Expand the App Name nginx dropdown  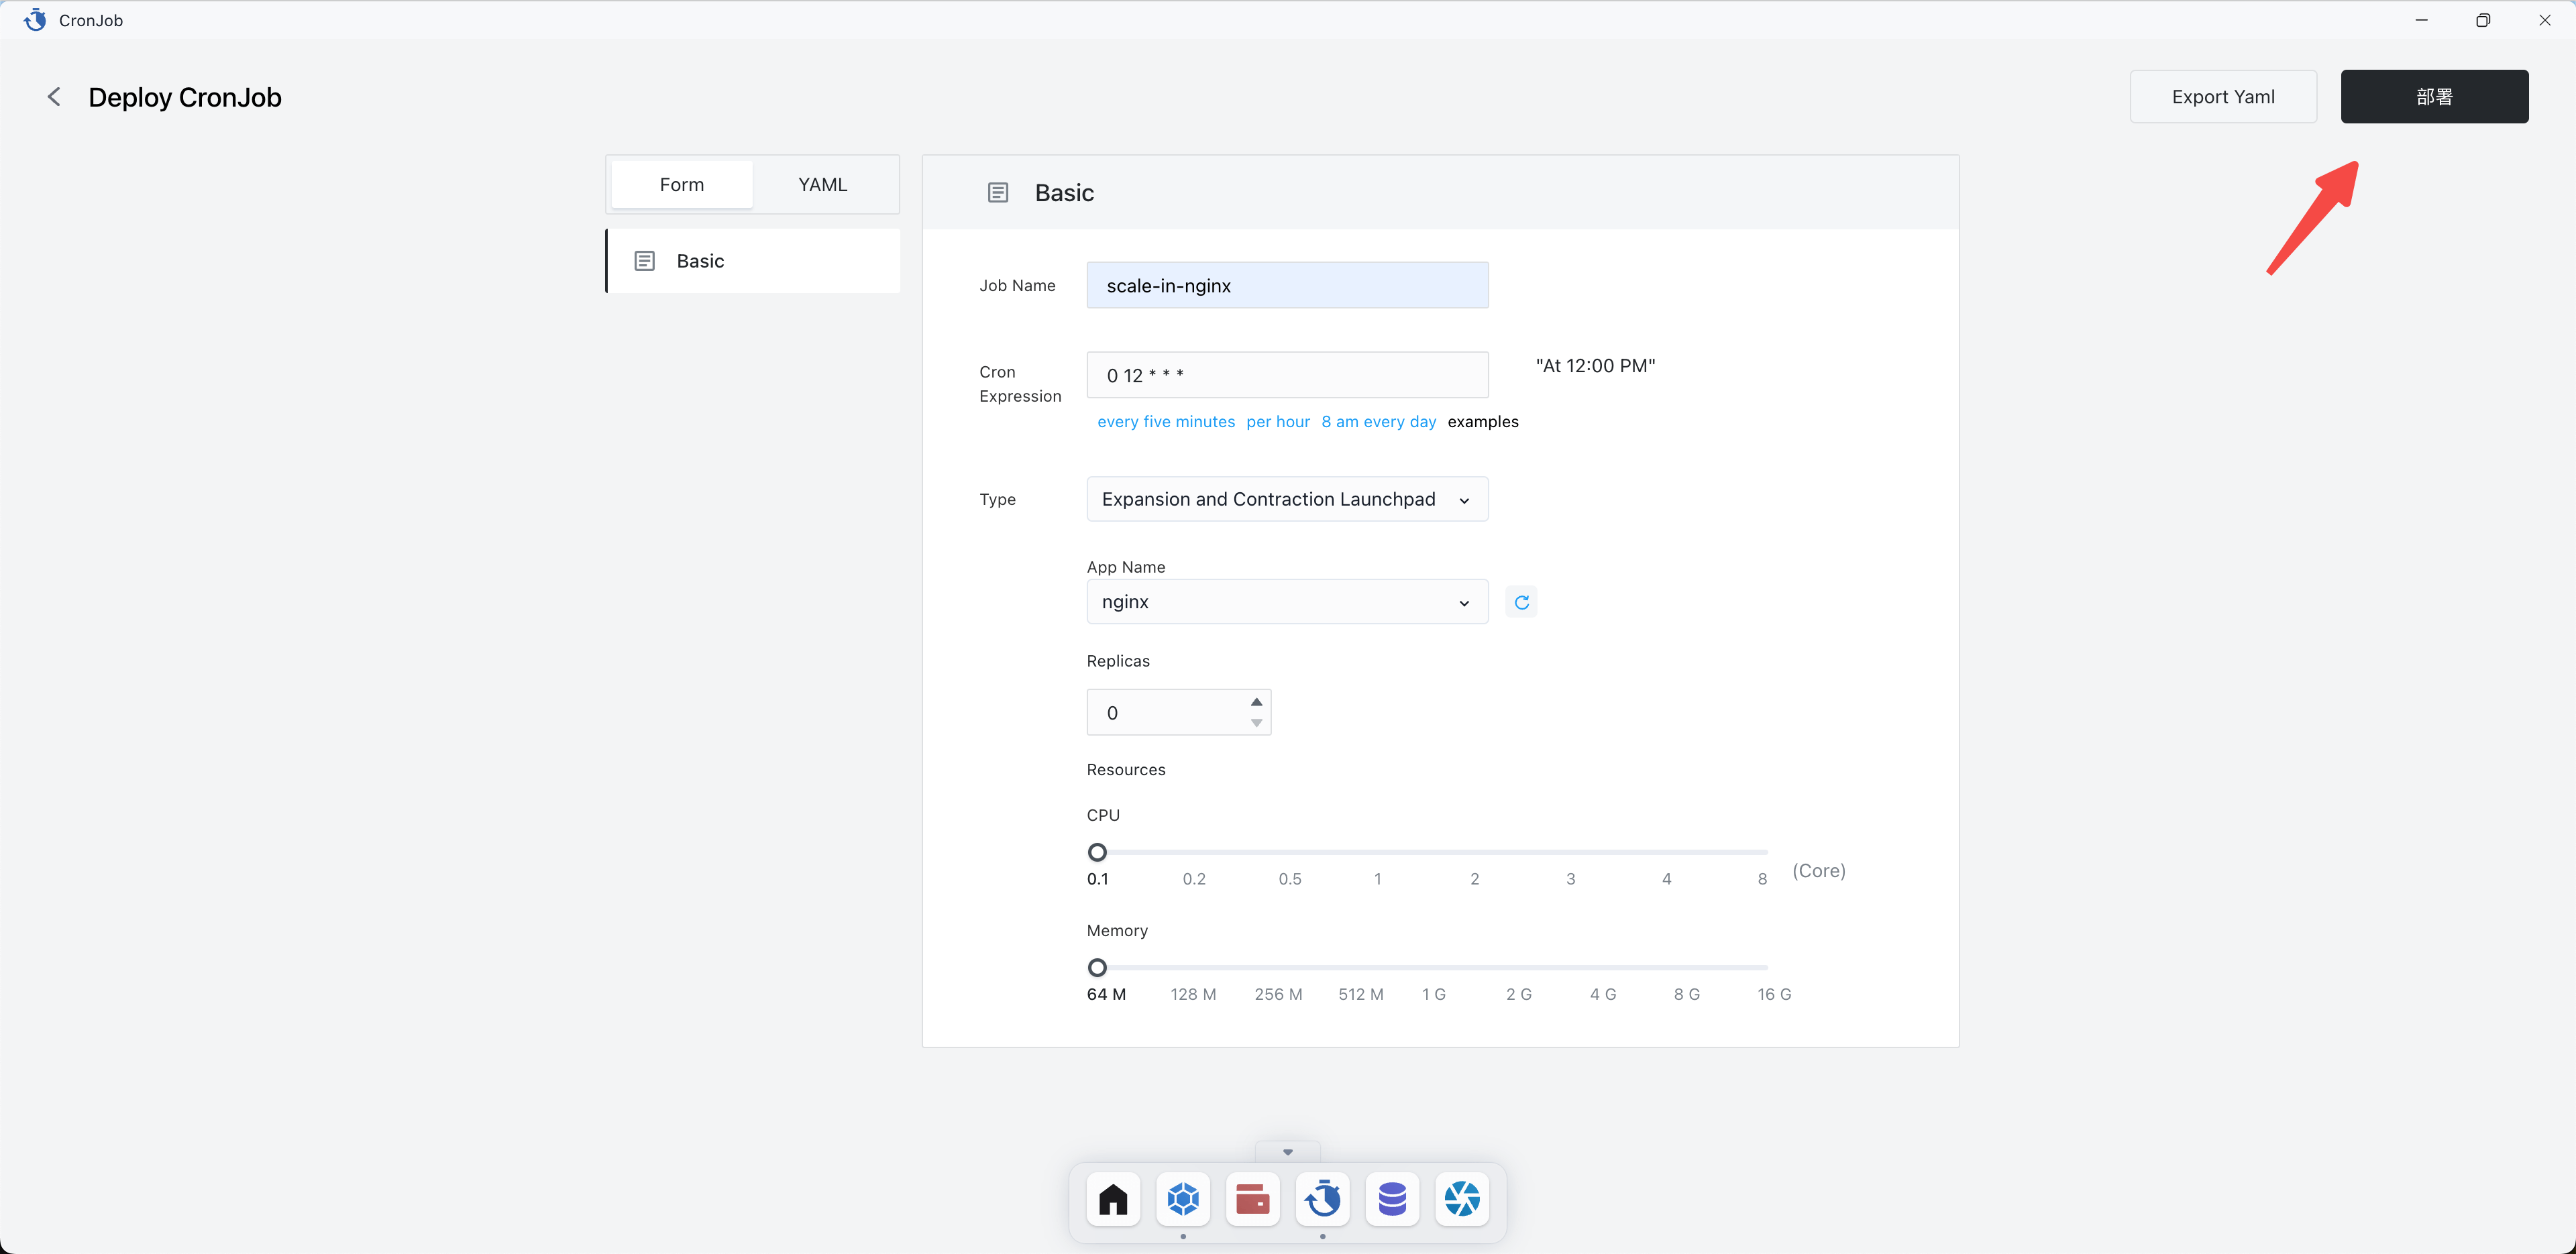1286,602
